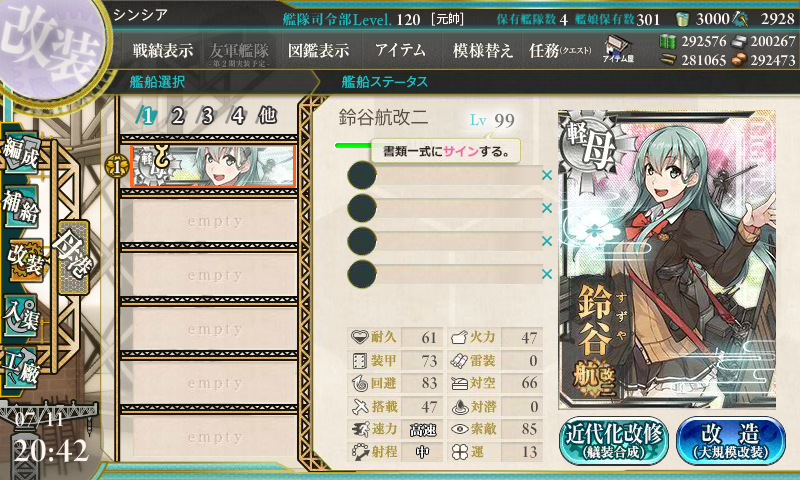
Task: Open the 工廠 factory icon
Action: 21,366
